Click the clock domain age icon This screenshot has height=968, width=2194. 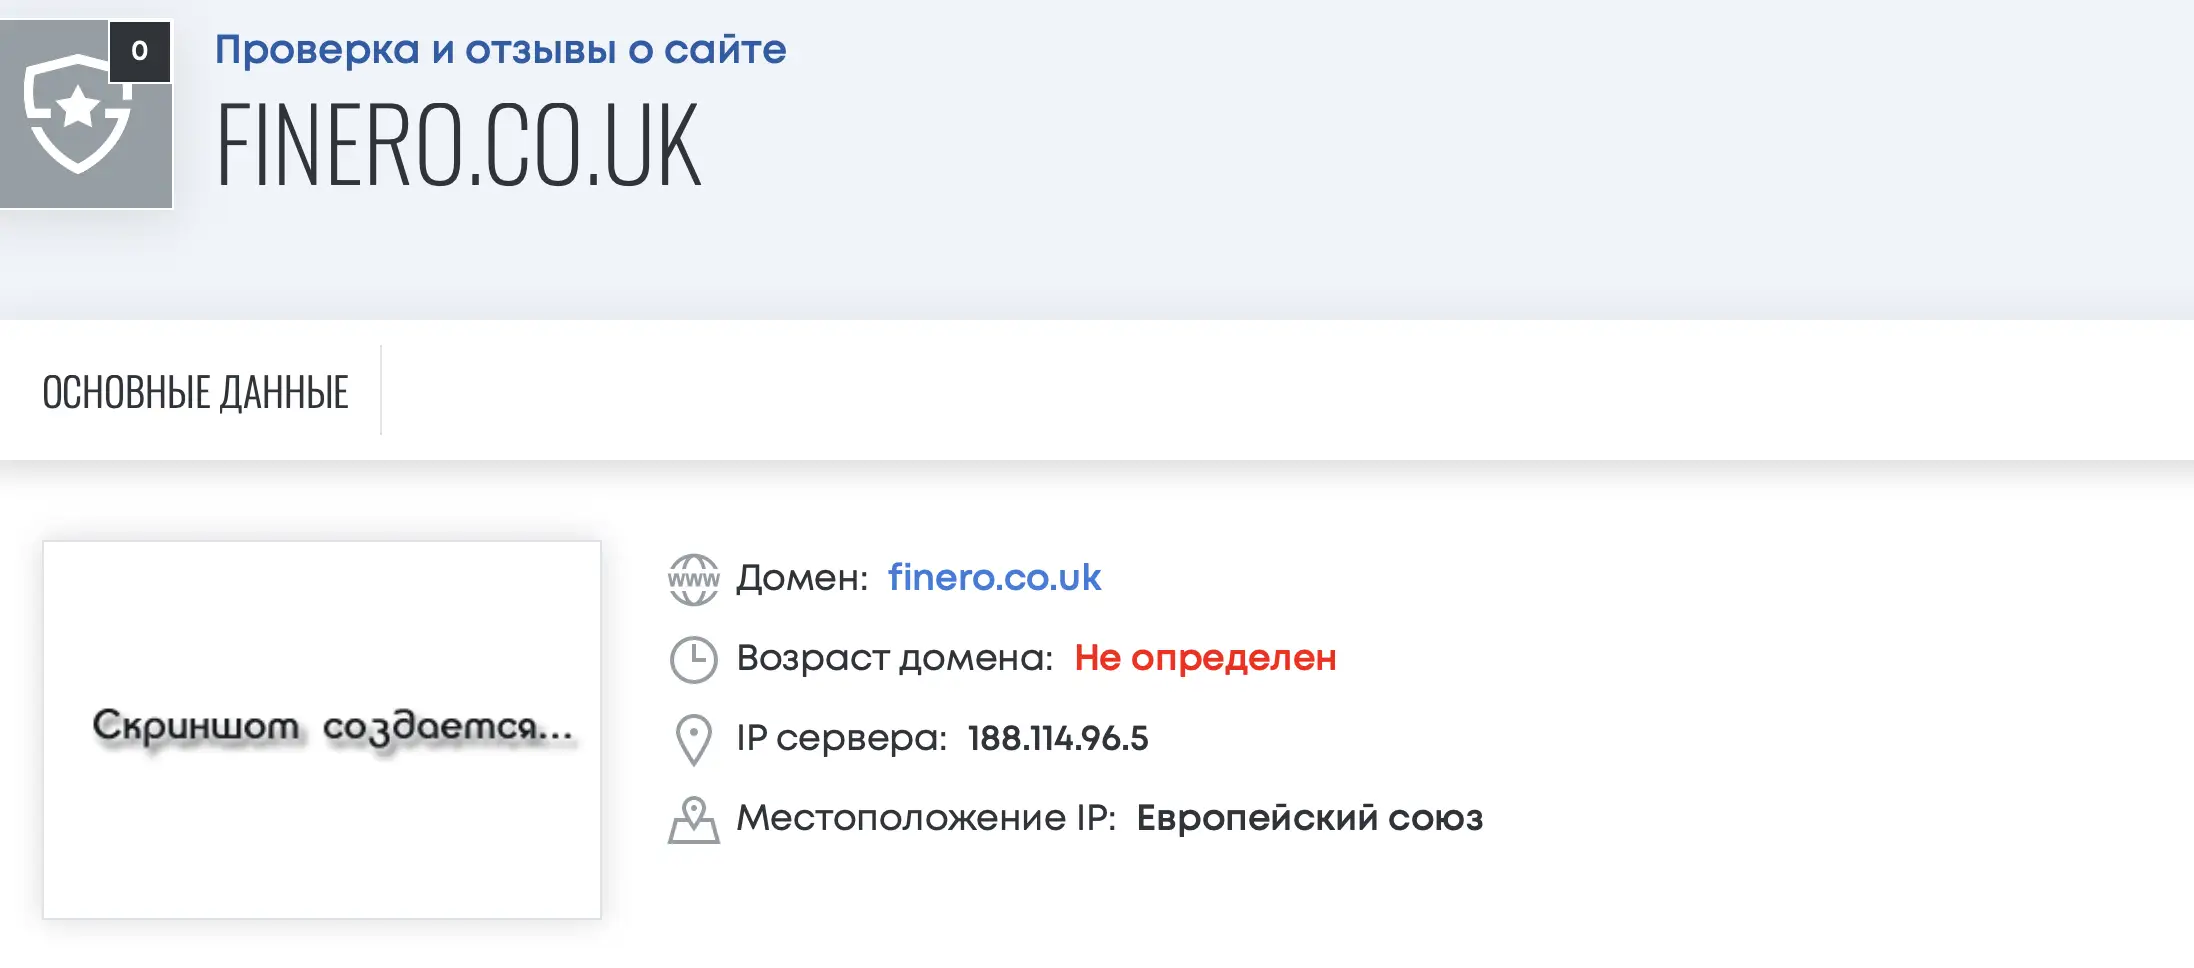tap(694, 660)
